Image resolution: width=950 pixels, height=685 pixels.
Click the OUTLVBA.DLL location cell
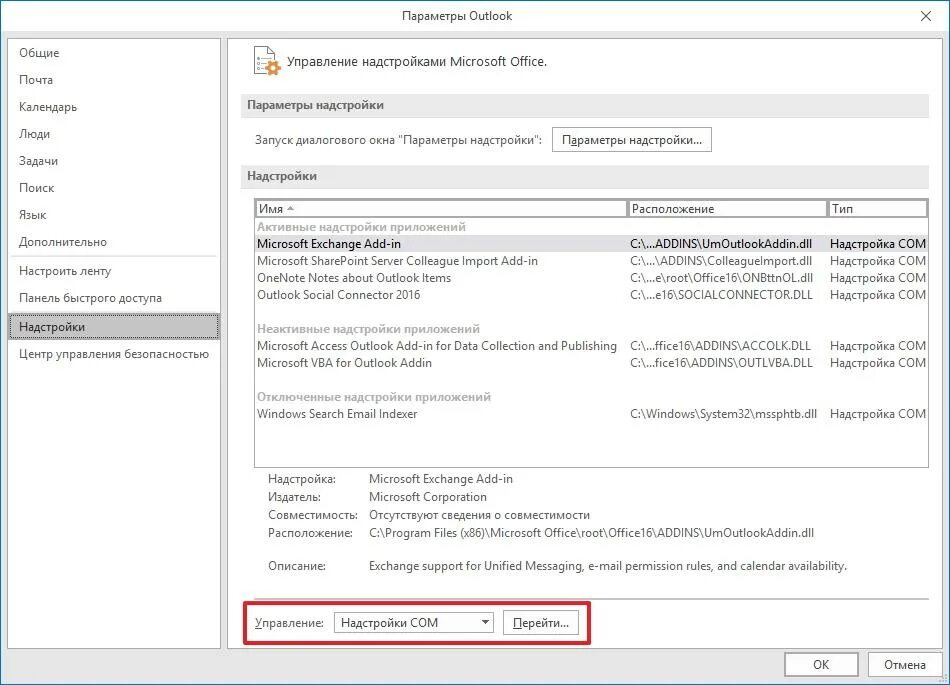pyautogui.click(x=721, y=362)
